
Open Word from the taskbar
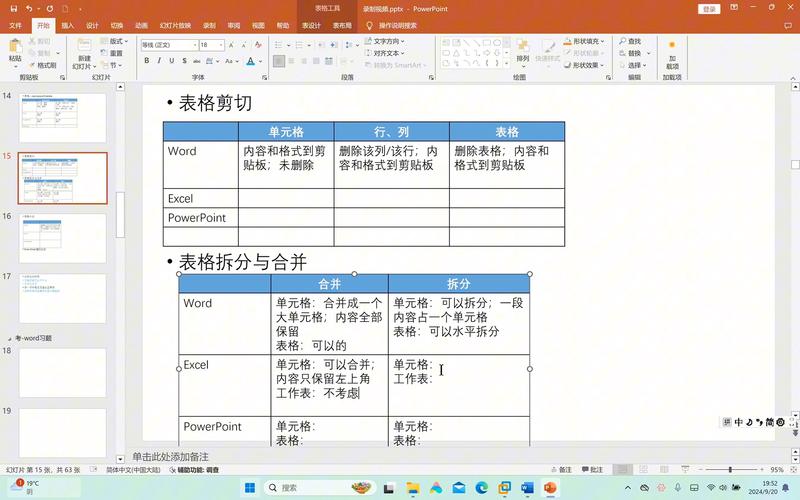527,488
